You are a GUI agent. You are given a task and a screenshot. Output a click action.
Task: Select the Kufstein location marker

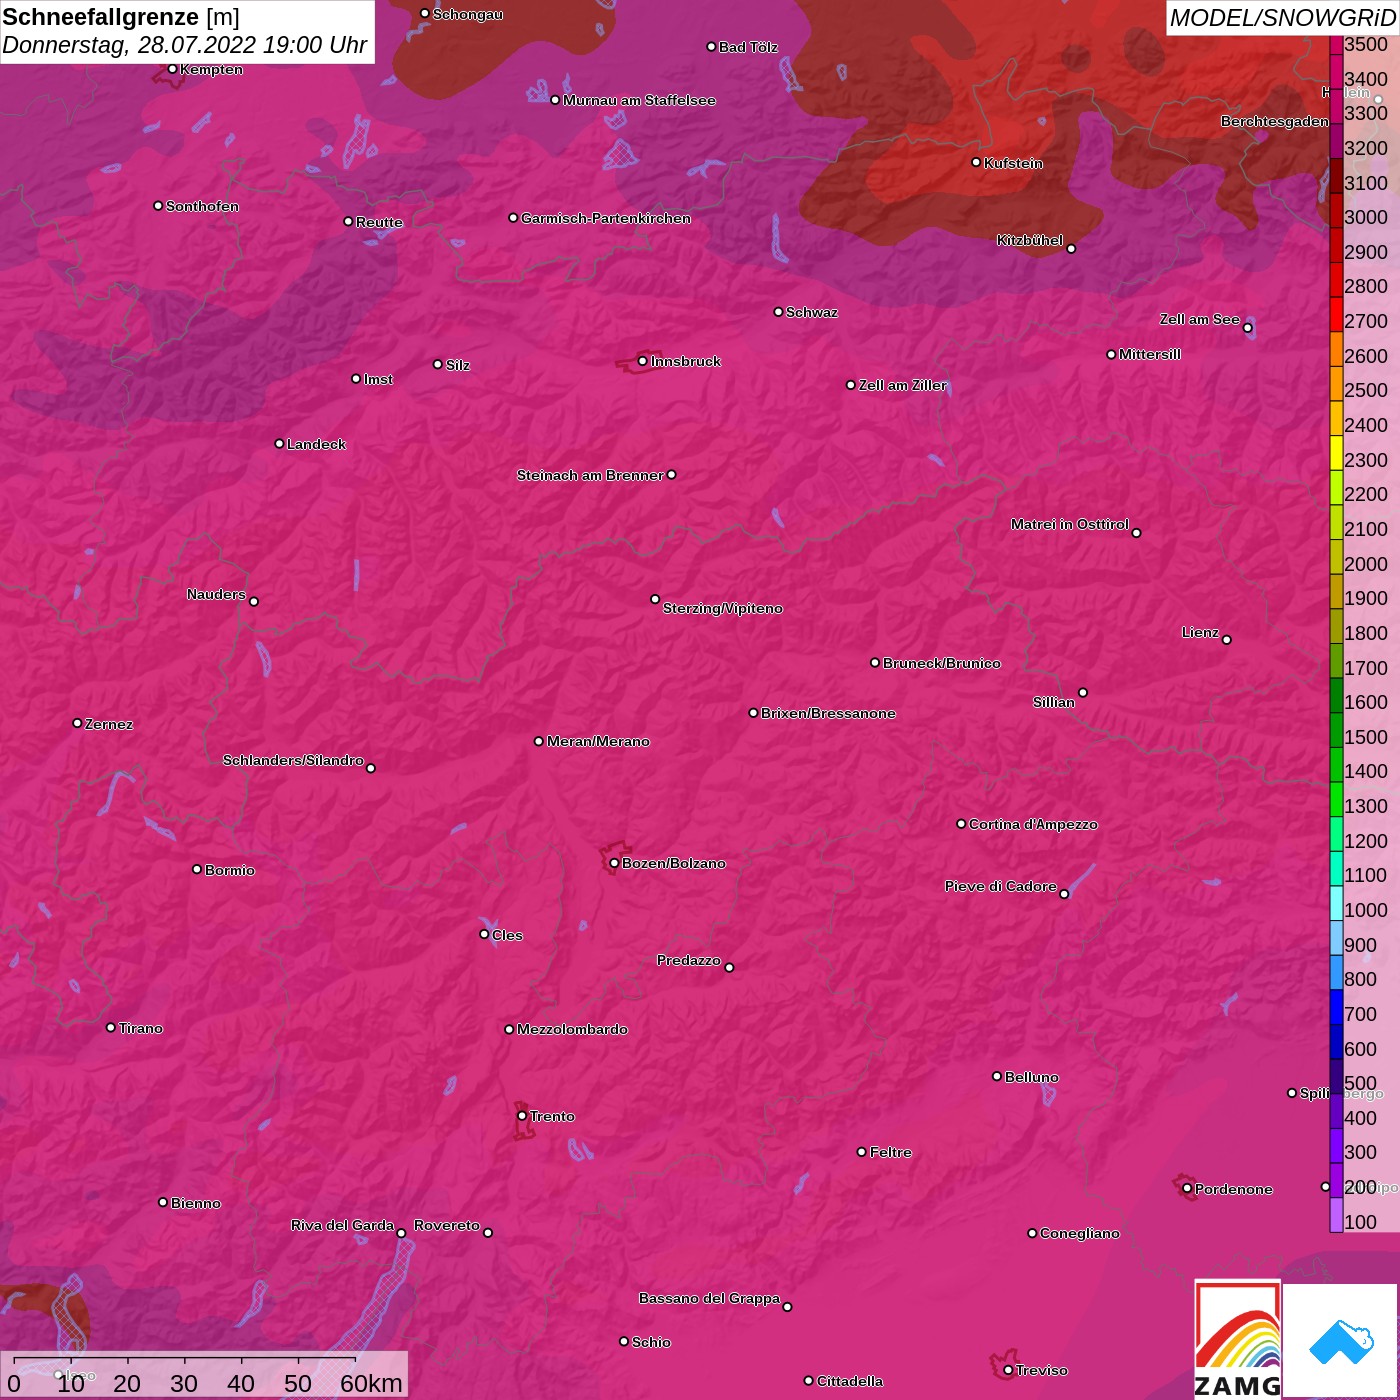(x=976, y=162)
